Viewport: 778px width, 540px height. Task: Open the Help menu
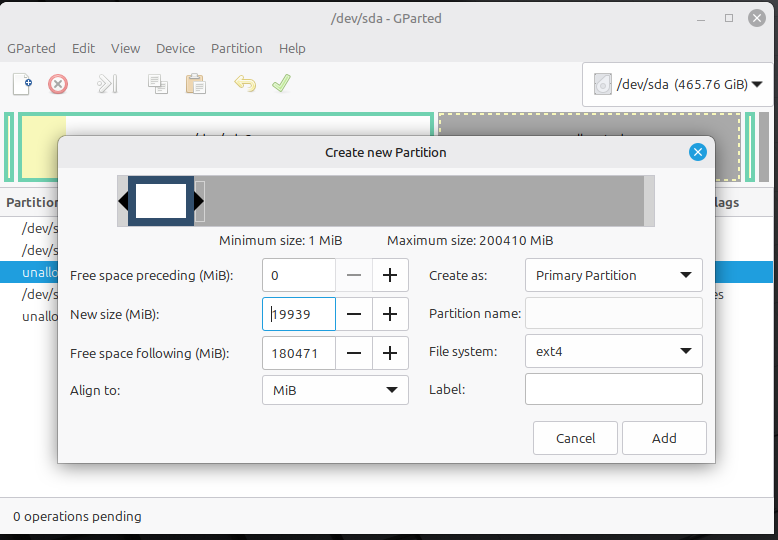(x=292, y=49)
